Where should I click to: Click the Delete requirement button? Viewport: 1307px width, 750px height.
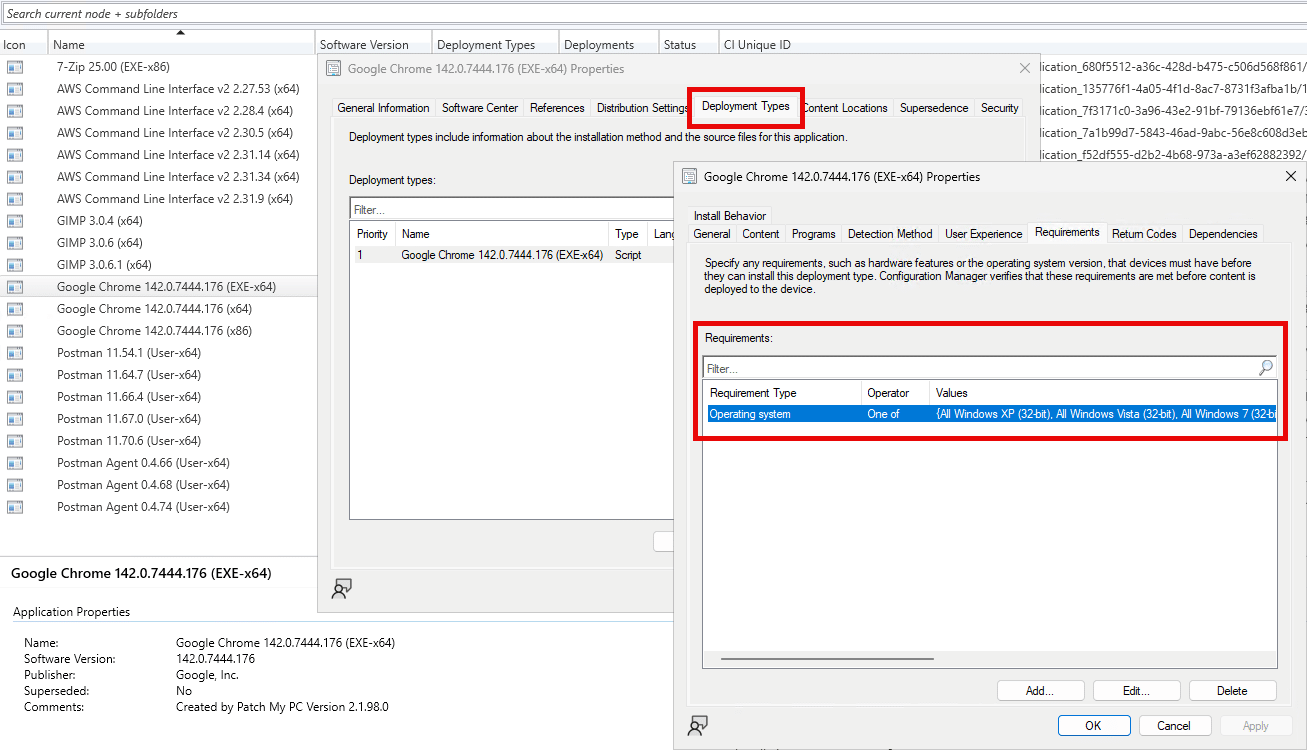pyautogui.click(x=1231, y=691)
